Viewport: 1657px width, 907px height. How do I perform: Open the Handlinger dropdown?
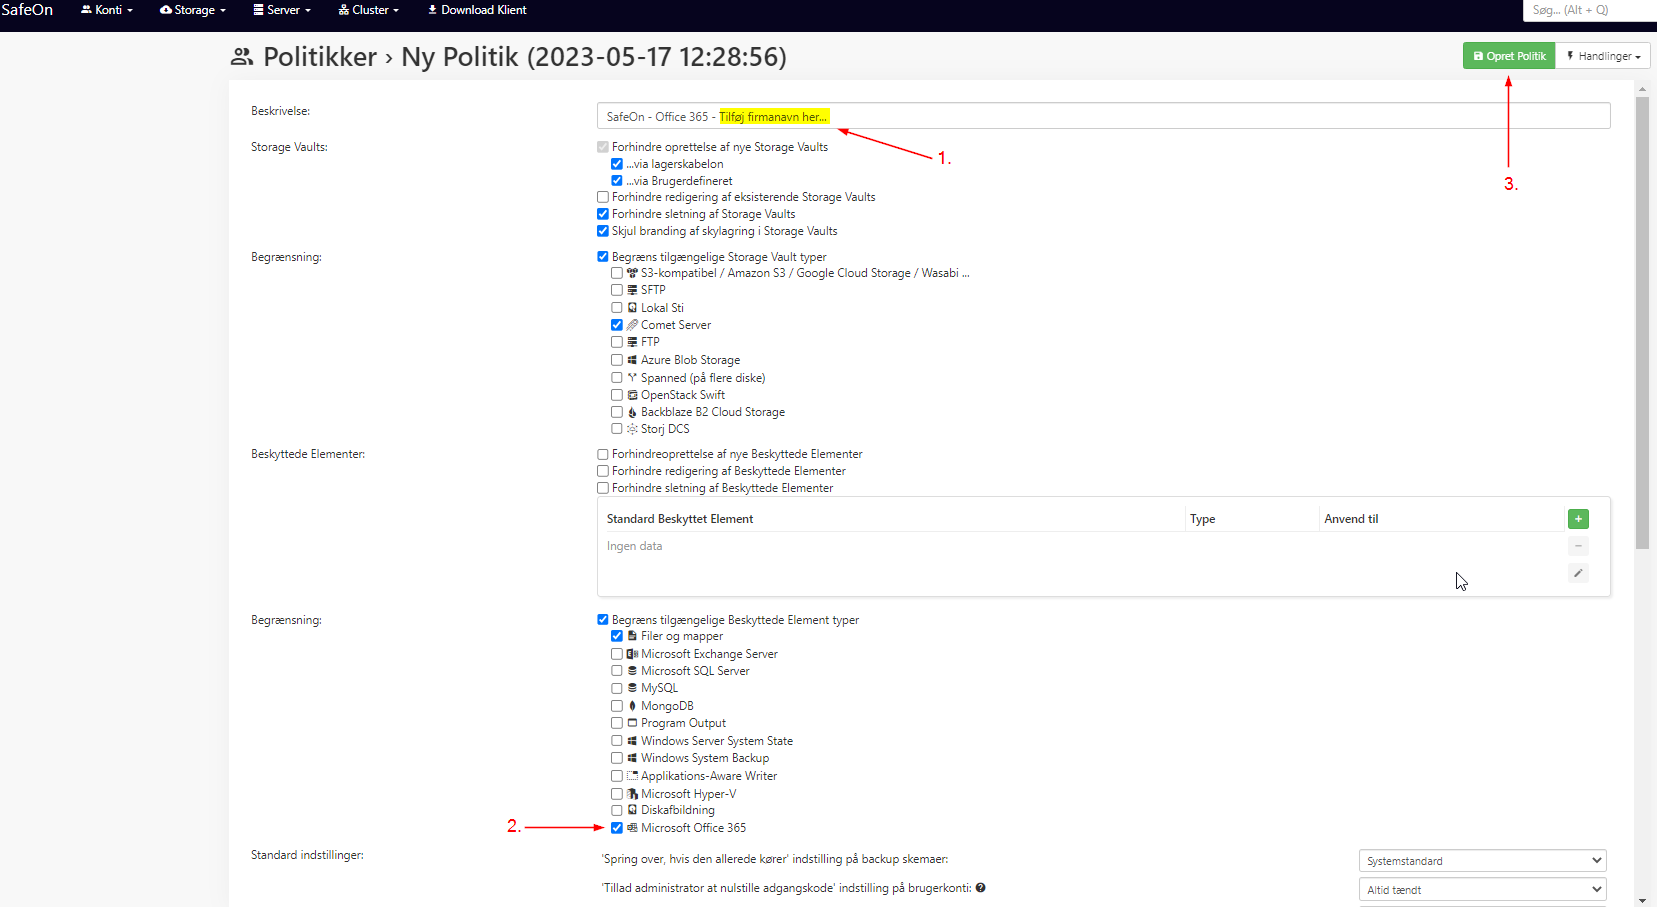1603,56
